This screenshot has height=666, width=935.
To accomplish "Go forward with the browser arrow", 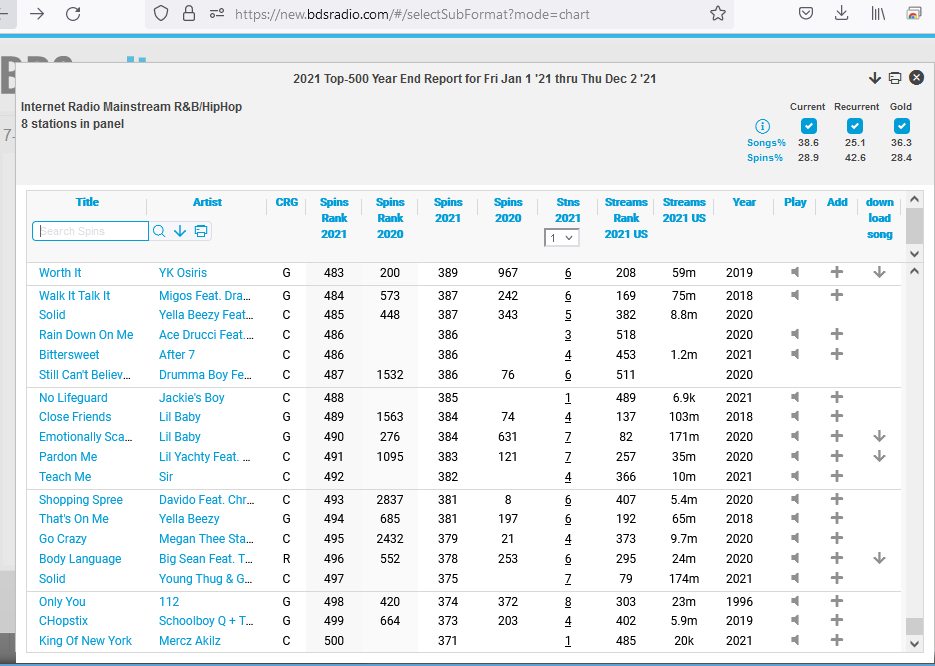I will 37,13.
